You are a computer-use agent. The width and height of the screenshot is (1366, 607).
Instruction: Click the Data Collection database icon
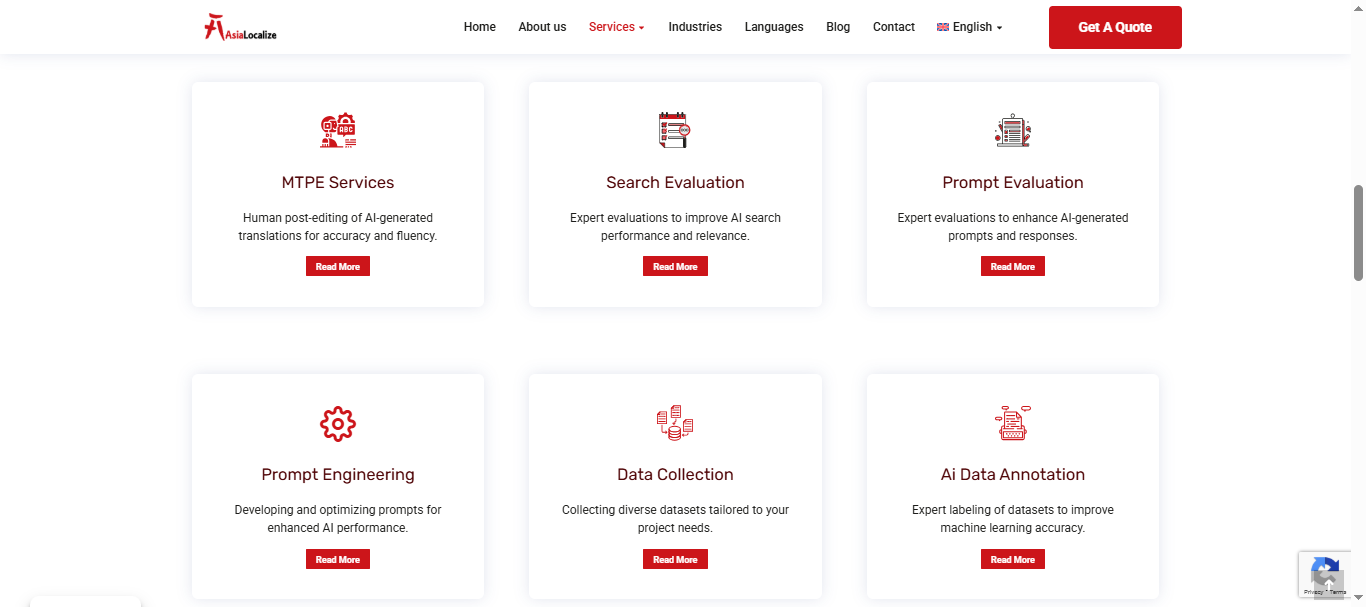coord(675,423)
